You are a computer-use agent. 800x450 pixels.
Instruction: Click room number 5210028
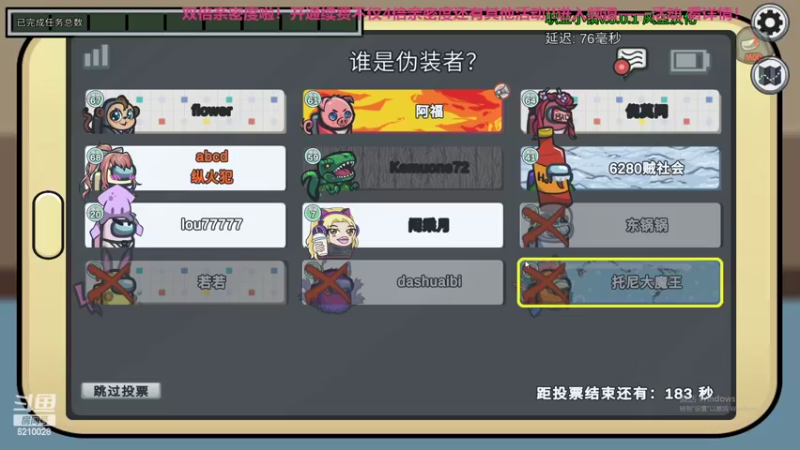pyautogui.click(x=34, y=432)
